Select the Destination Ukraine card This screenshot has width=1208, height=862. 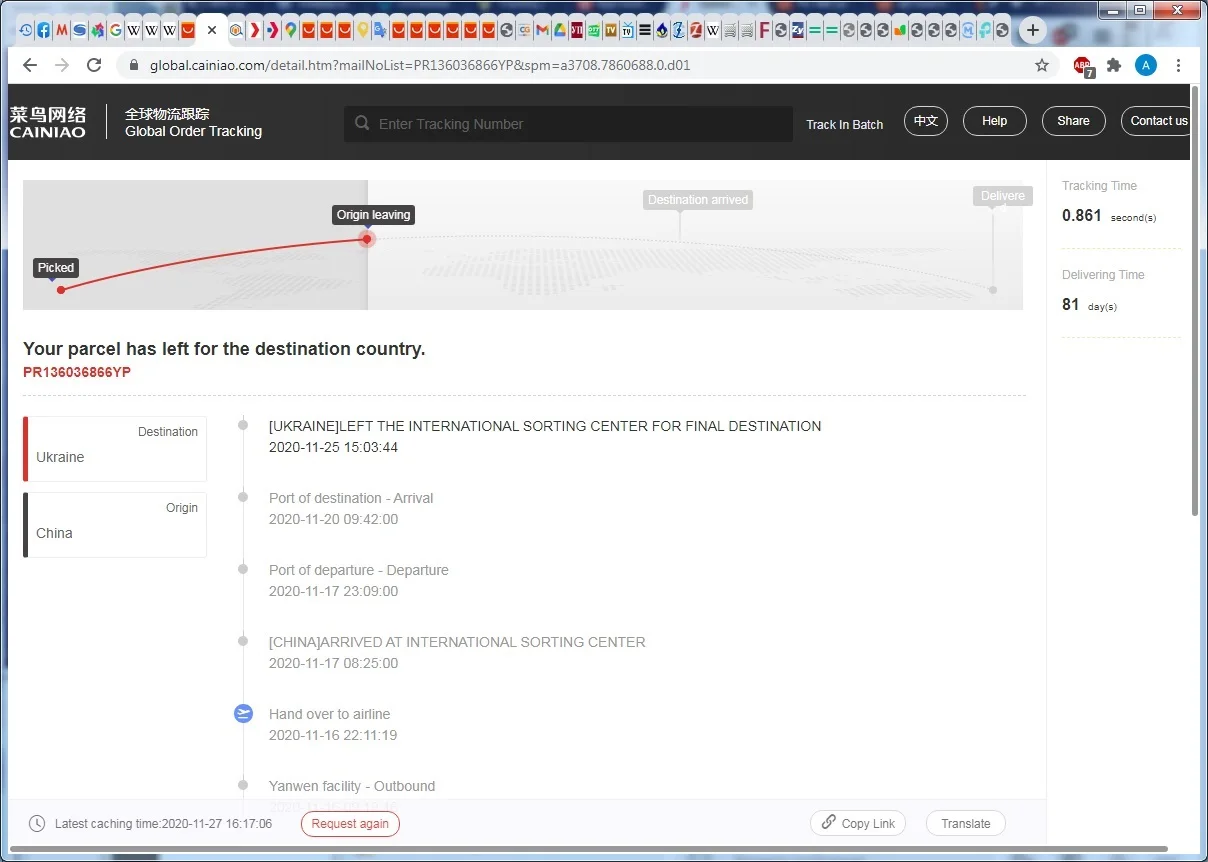[x=115, y=449]
